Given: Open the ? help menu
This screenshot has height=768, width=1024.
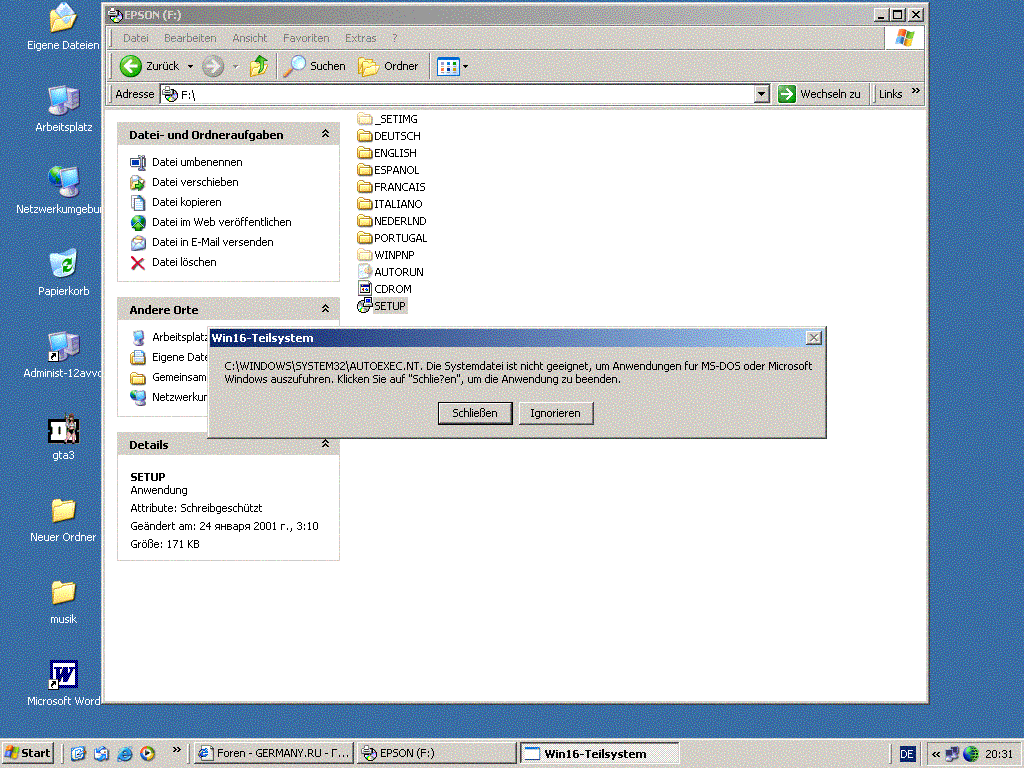Looking at the screenshot, I should click(x=394, y=38).
